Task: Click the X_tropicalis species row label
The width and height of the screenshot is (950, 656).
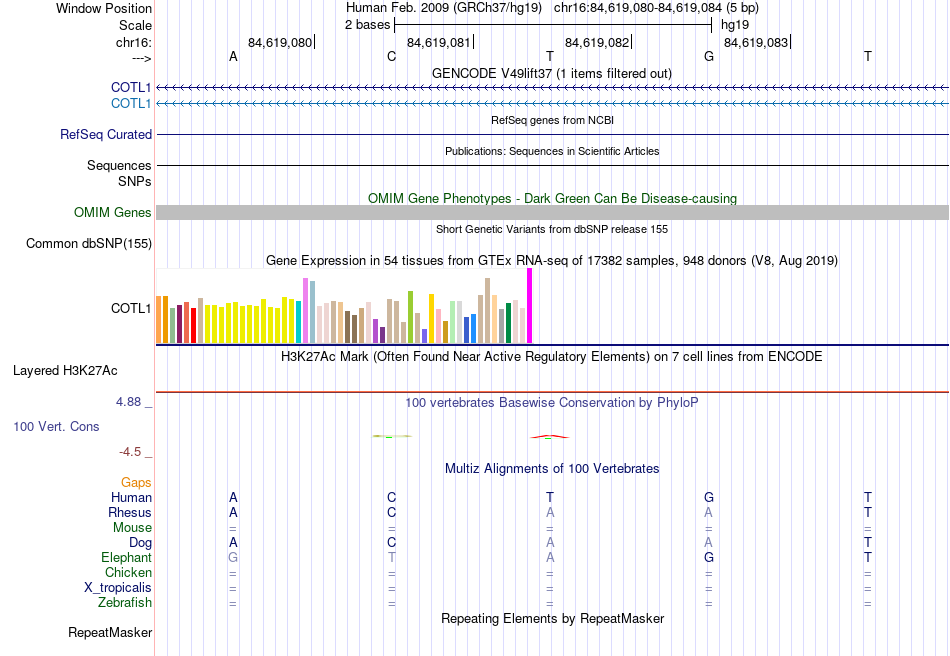Action: coord(118,588)
